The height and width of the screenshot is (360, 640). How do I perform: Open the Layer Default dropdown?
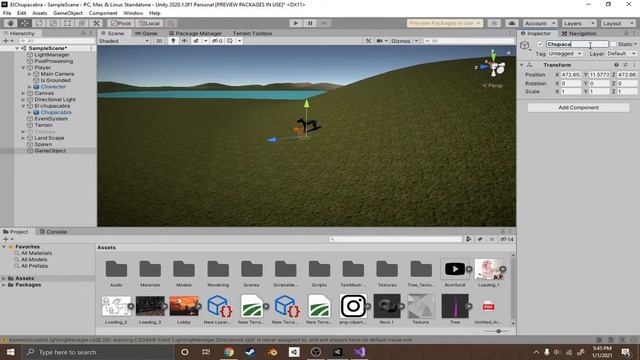[x=622, y=53]
